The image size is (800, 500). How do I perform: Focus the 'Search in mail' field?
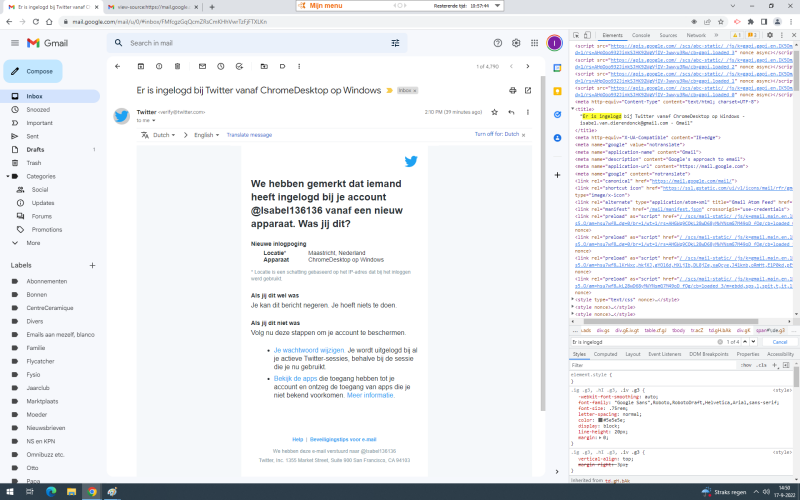(255, 43)
